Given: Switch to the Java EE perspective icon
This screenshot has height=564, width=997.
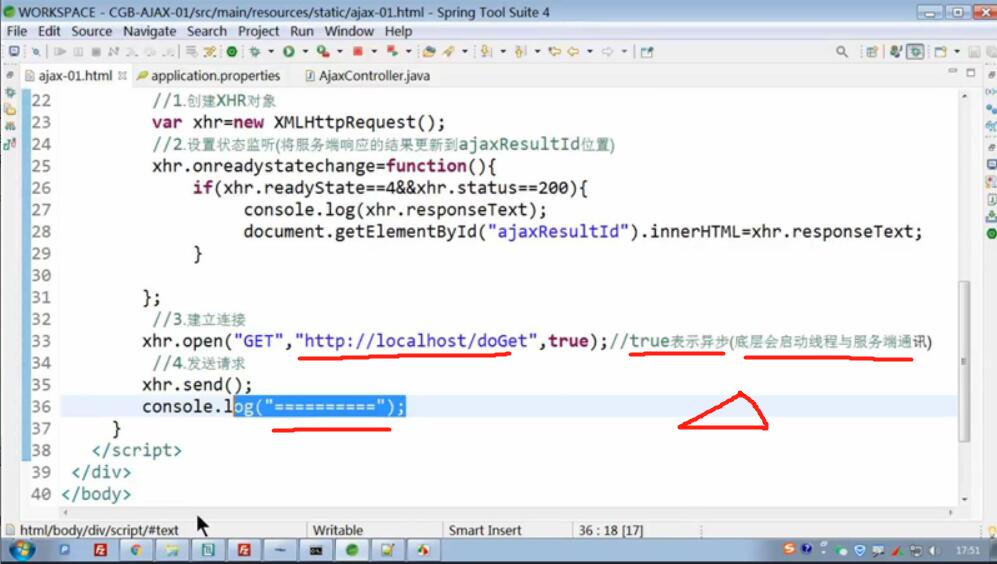Looking at the screenshot, I should click(x=896, y=52).
